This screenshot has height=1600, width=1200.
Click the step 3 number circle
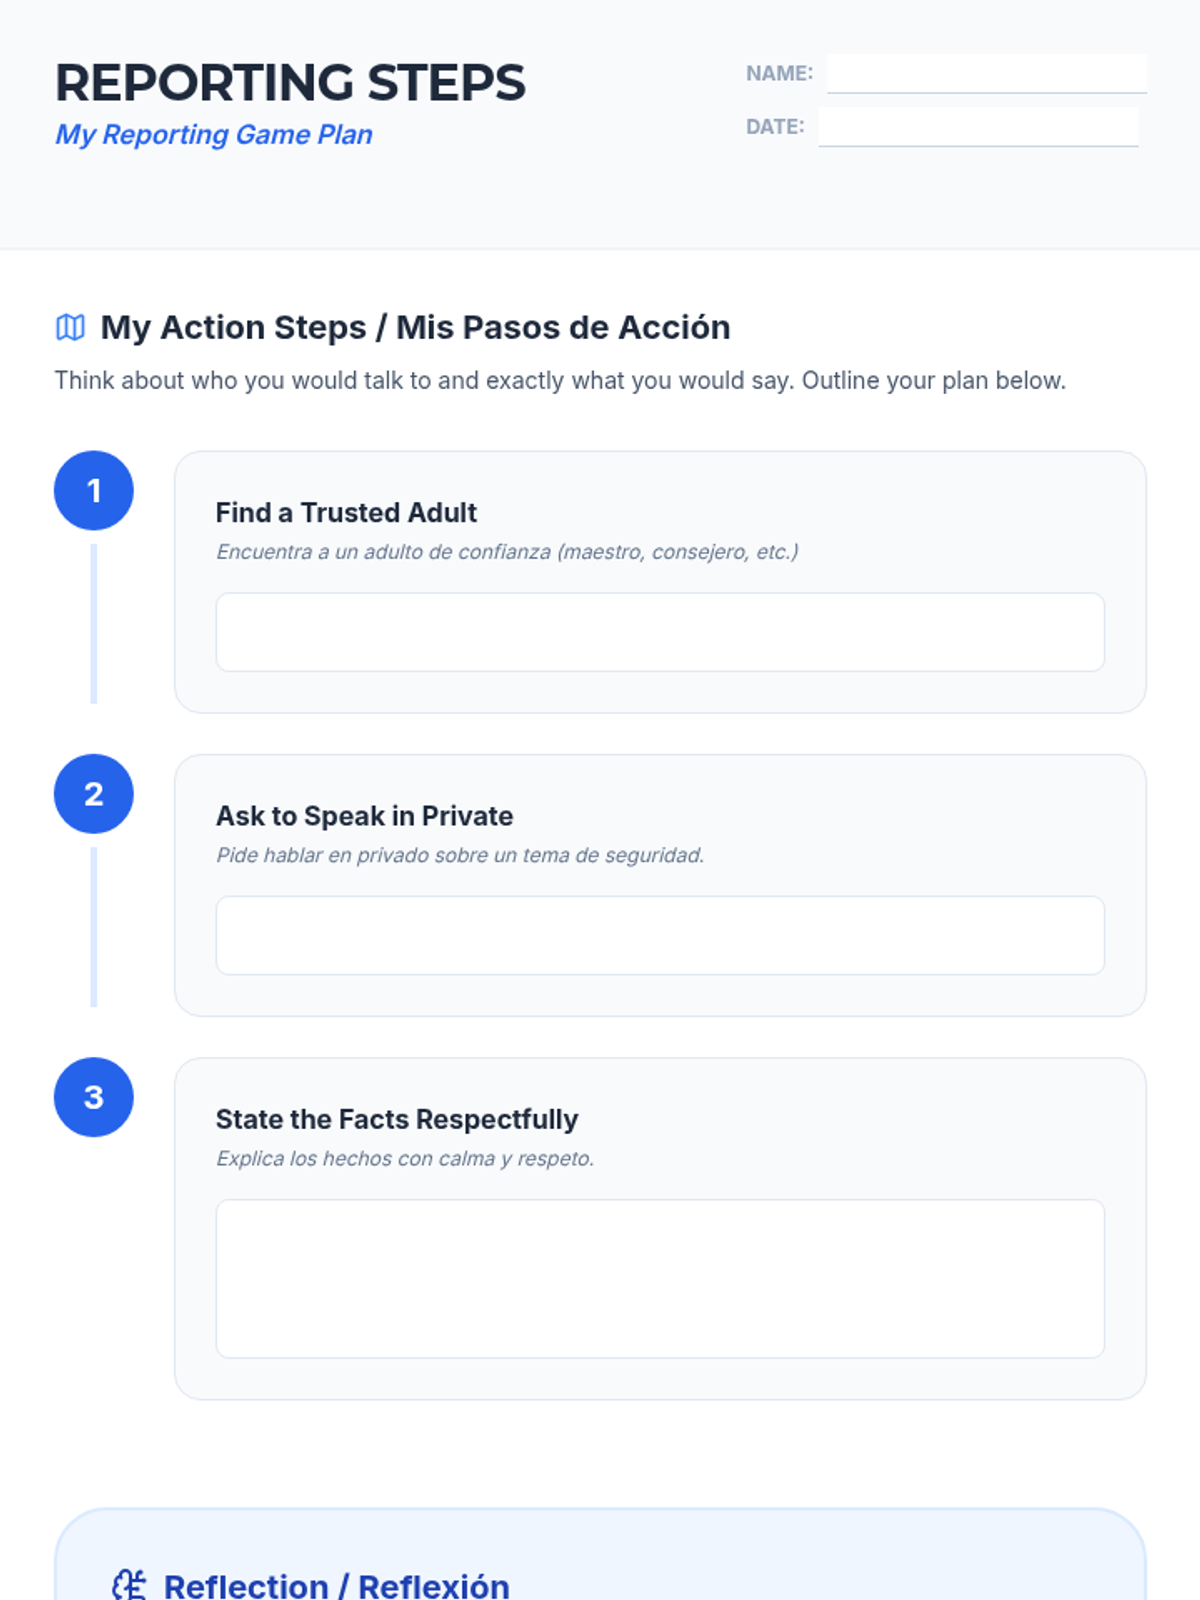(x=94, y=1097)
